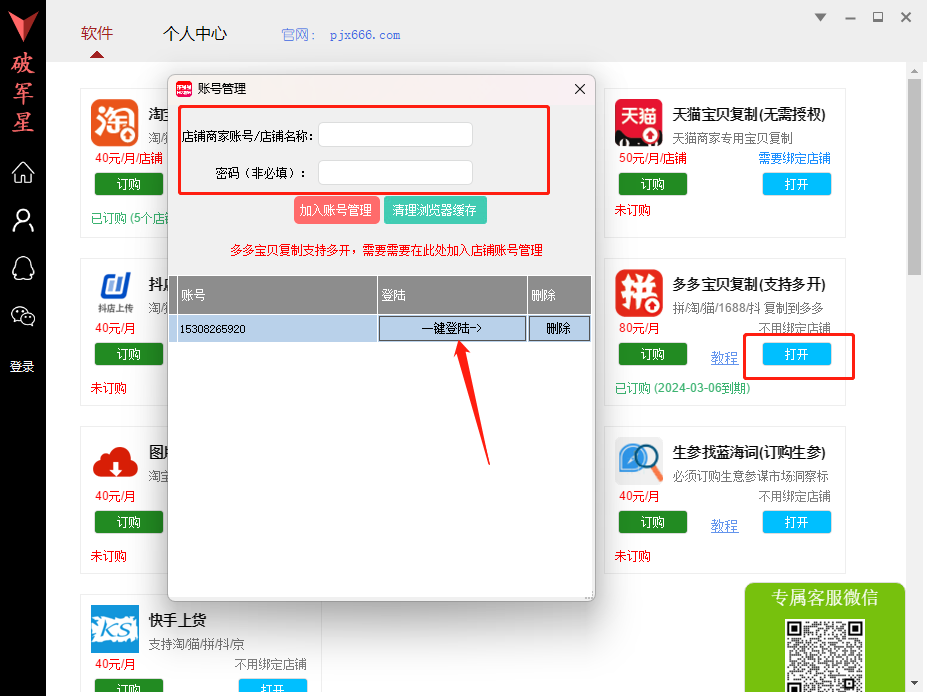This screenshot has height=696, width=927.
Task: Click the QQ penguin icon in the sidebar
Action: coord(23,268)
